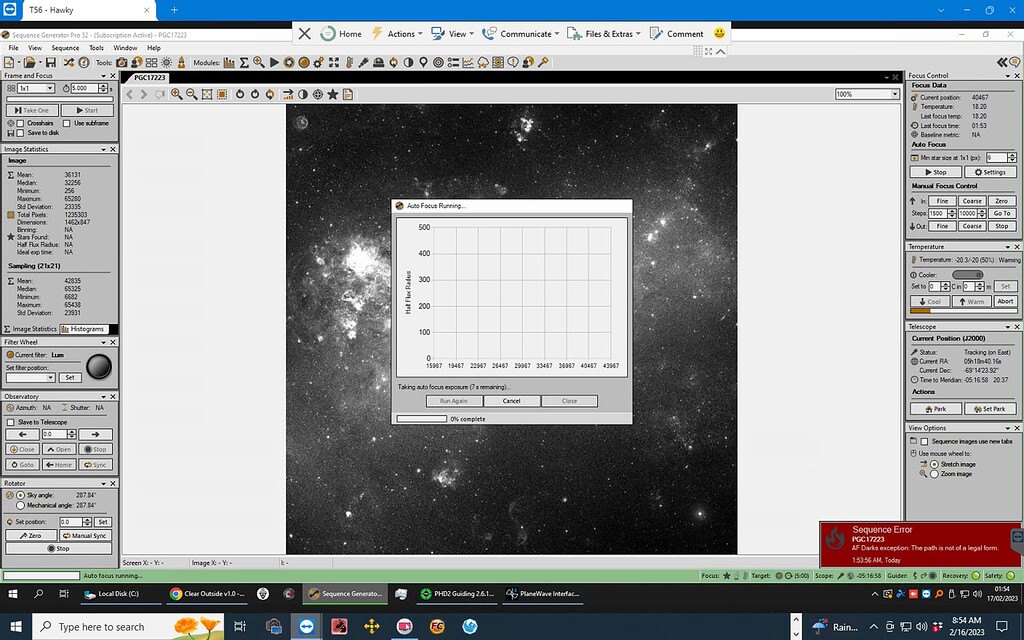This screenshot has height=640, width=1024.
Task: Open the thermometer temperature module icon
Action: click(349, 63)
